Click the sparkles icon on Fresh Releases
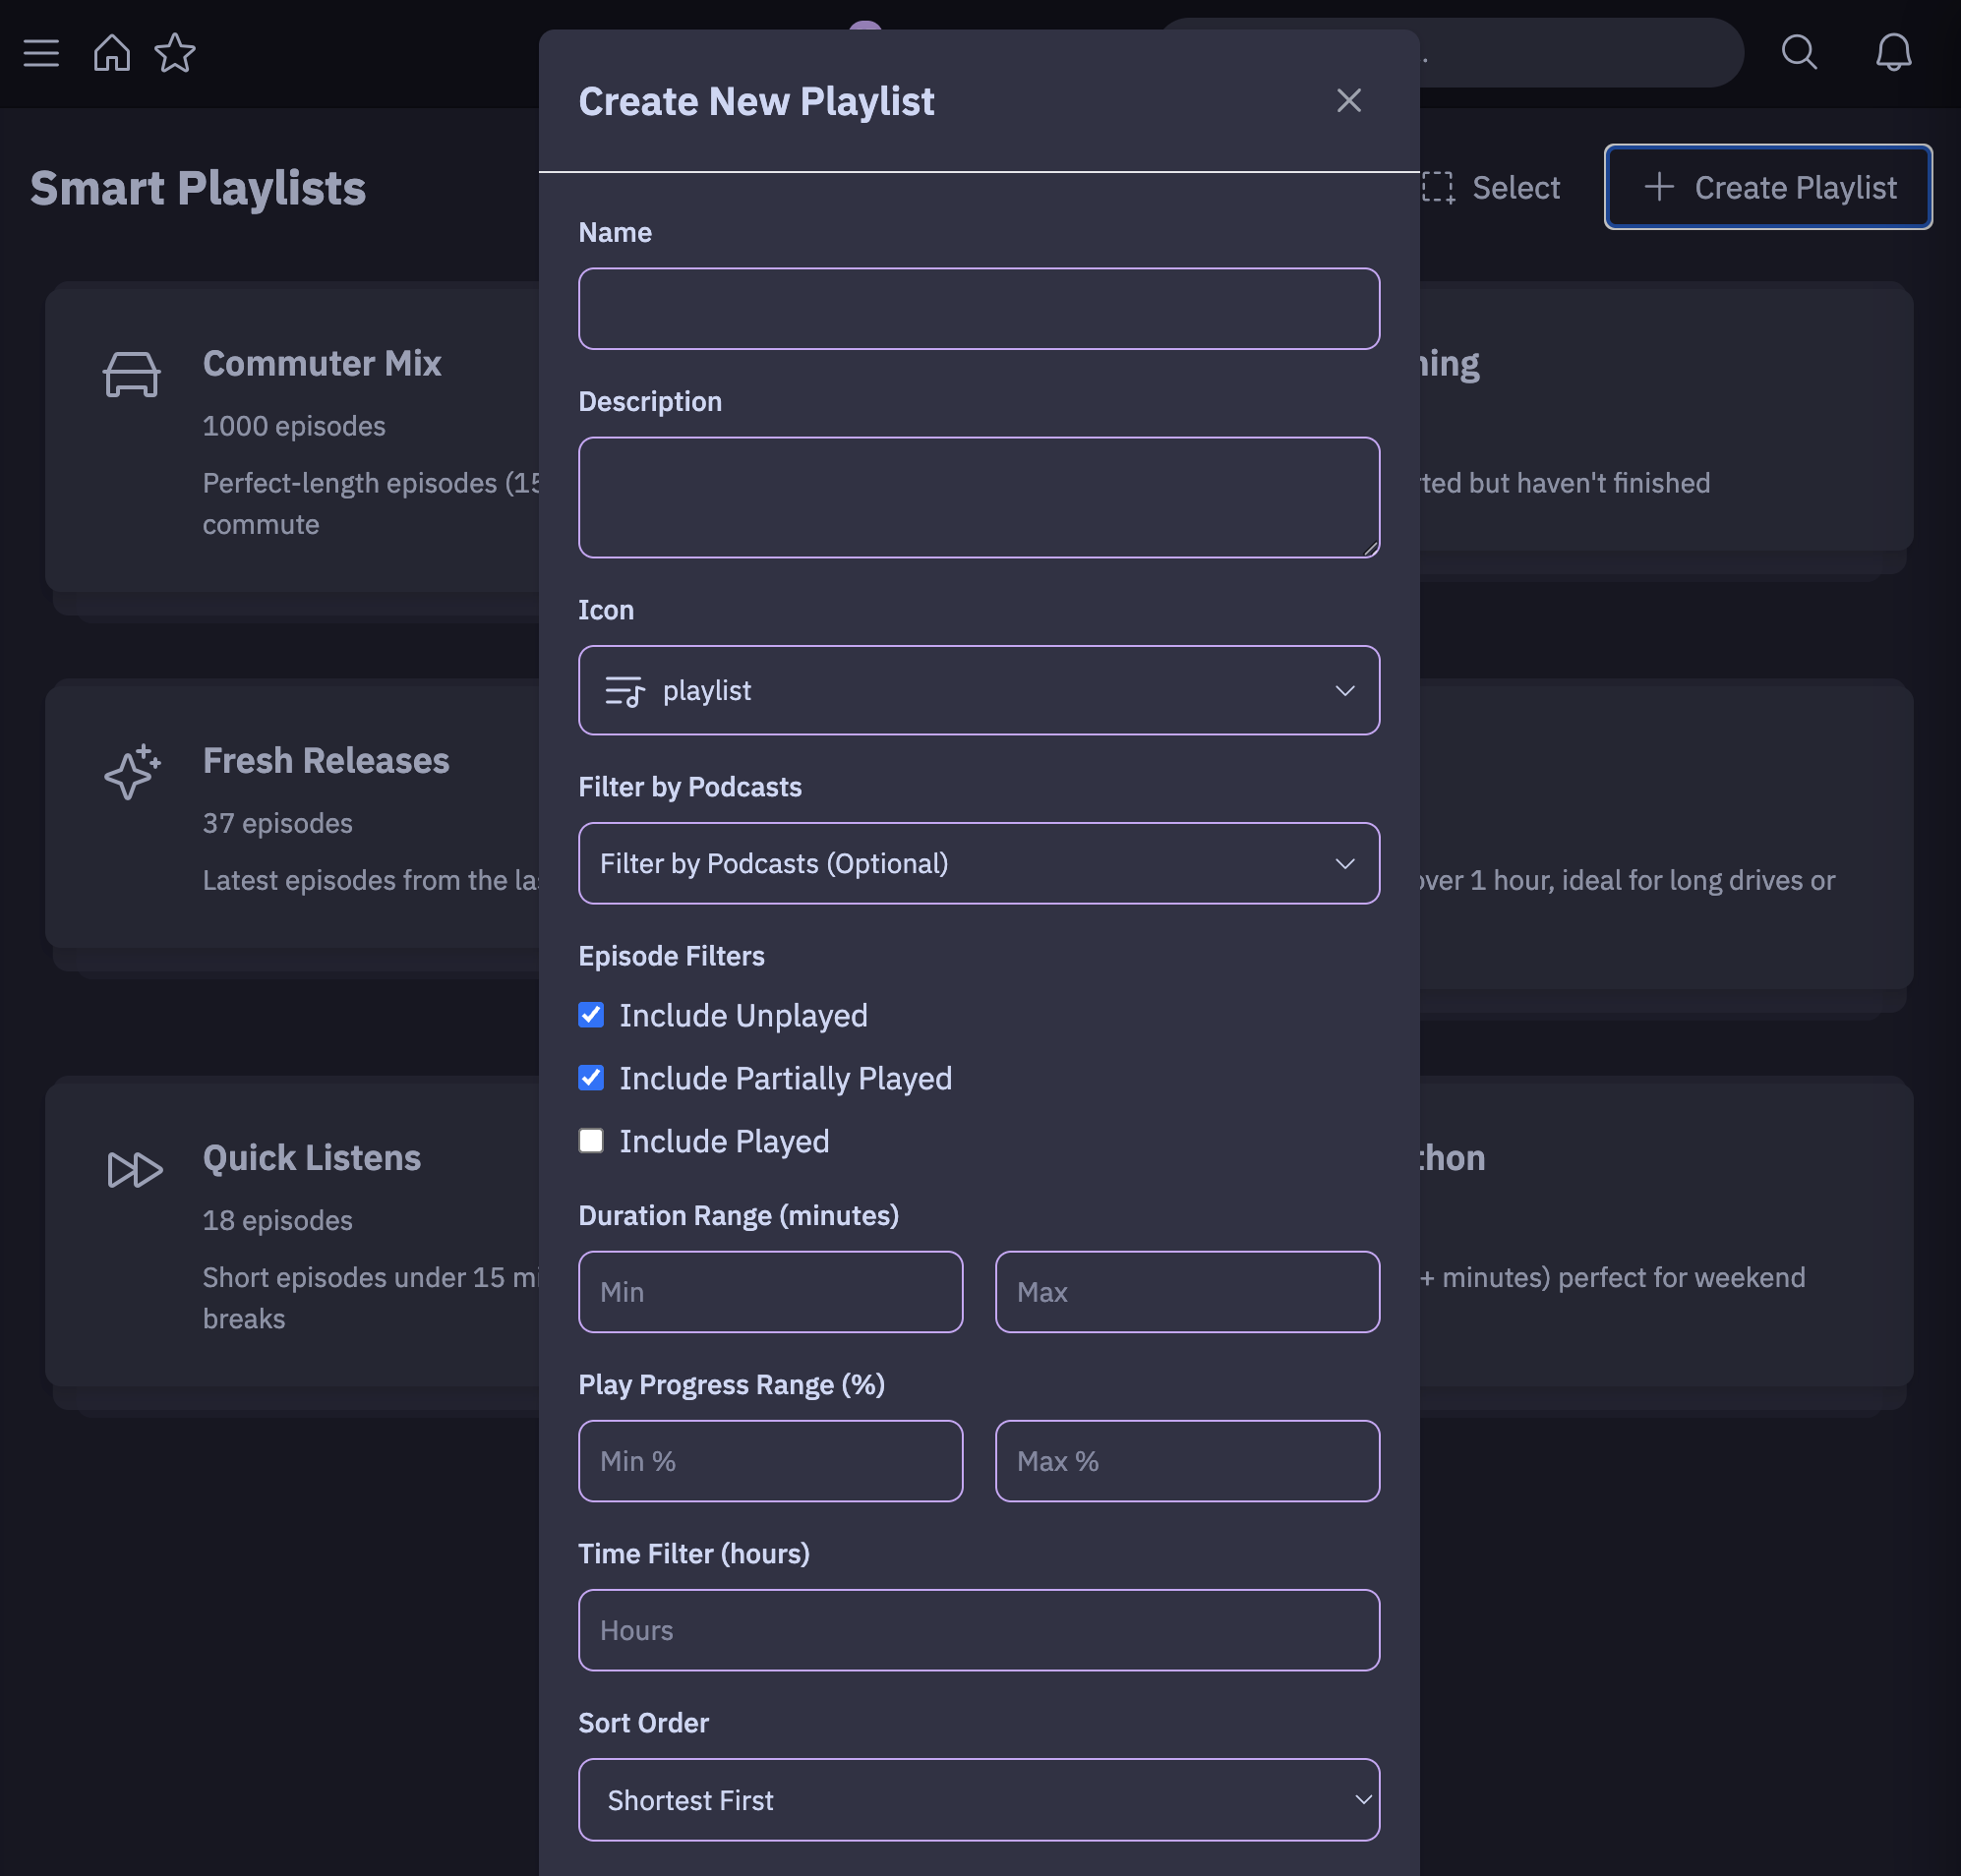The height and width of the screenshot is (1876, 1961). [132, 771]
